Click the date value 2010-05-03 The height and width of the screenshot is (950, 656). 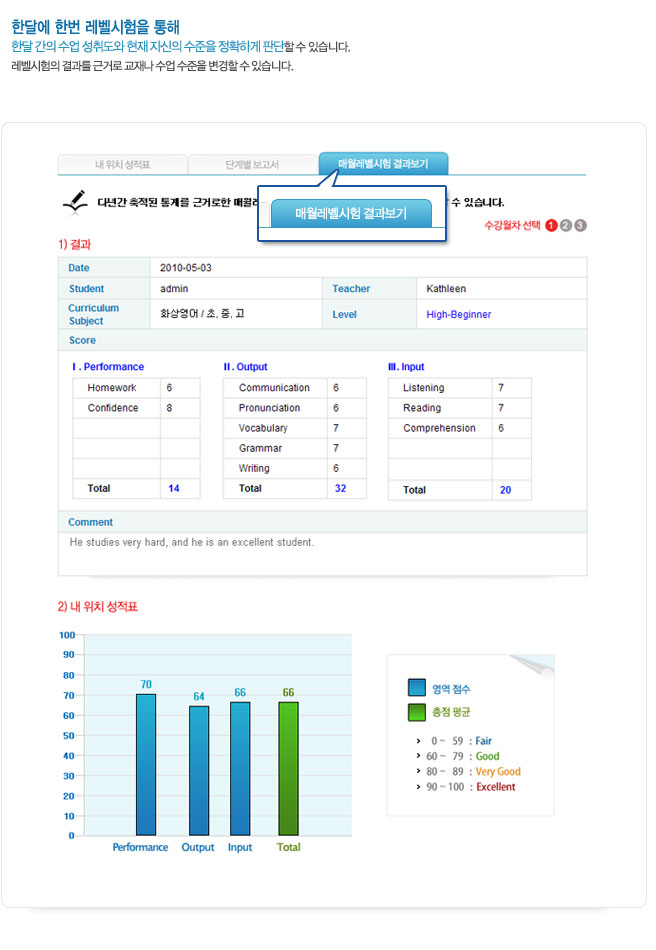pyautogui.click(x=185, y=268)
